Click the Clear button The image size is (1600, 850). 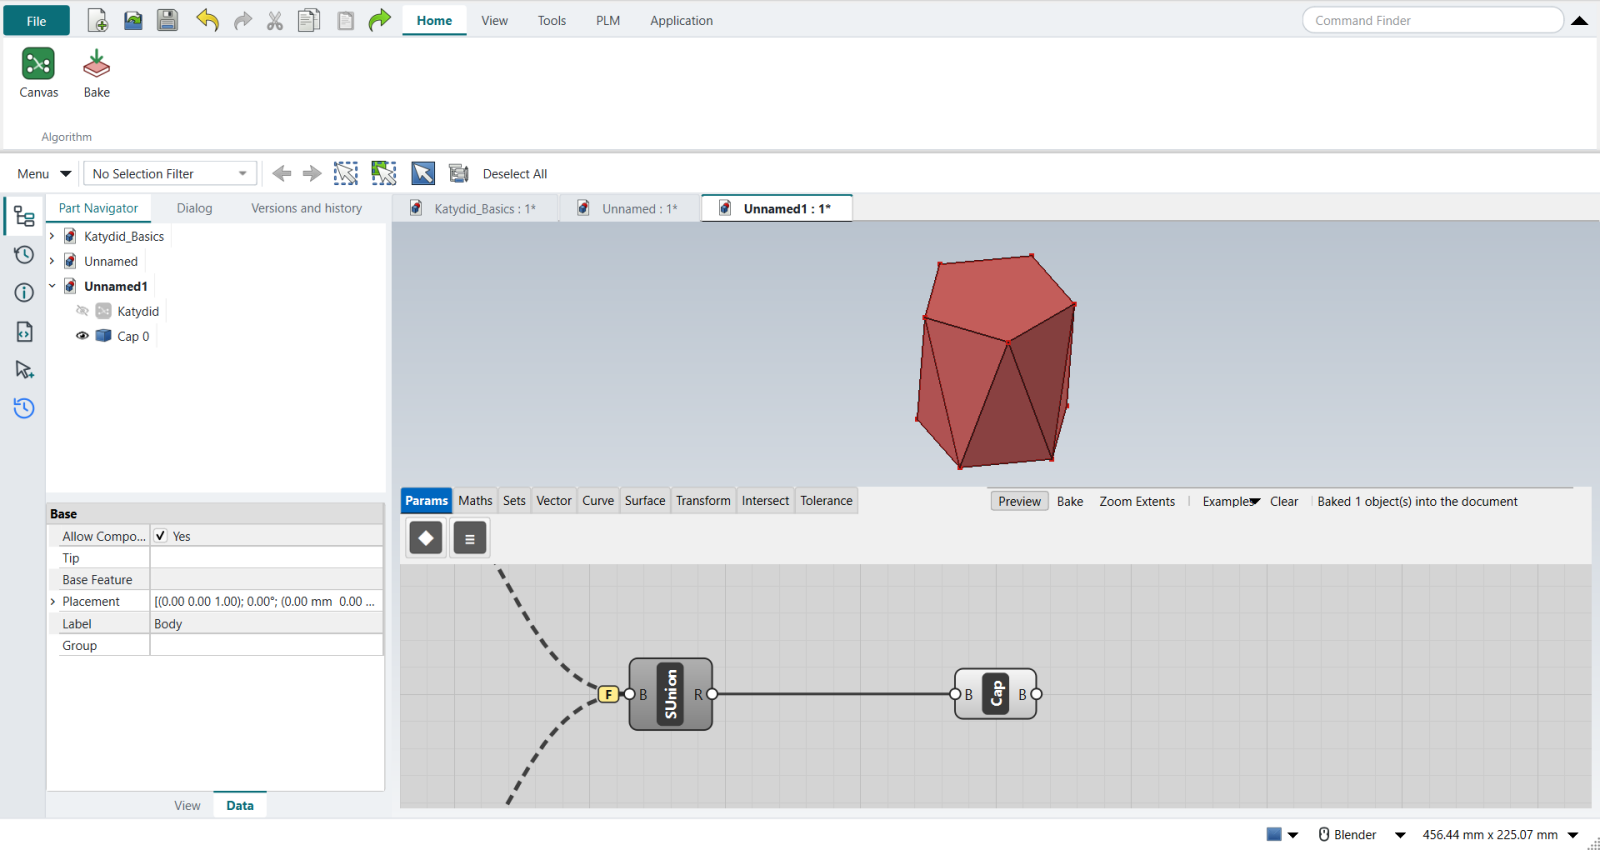[1284, 502]
